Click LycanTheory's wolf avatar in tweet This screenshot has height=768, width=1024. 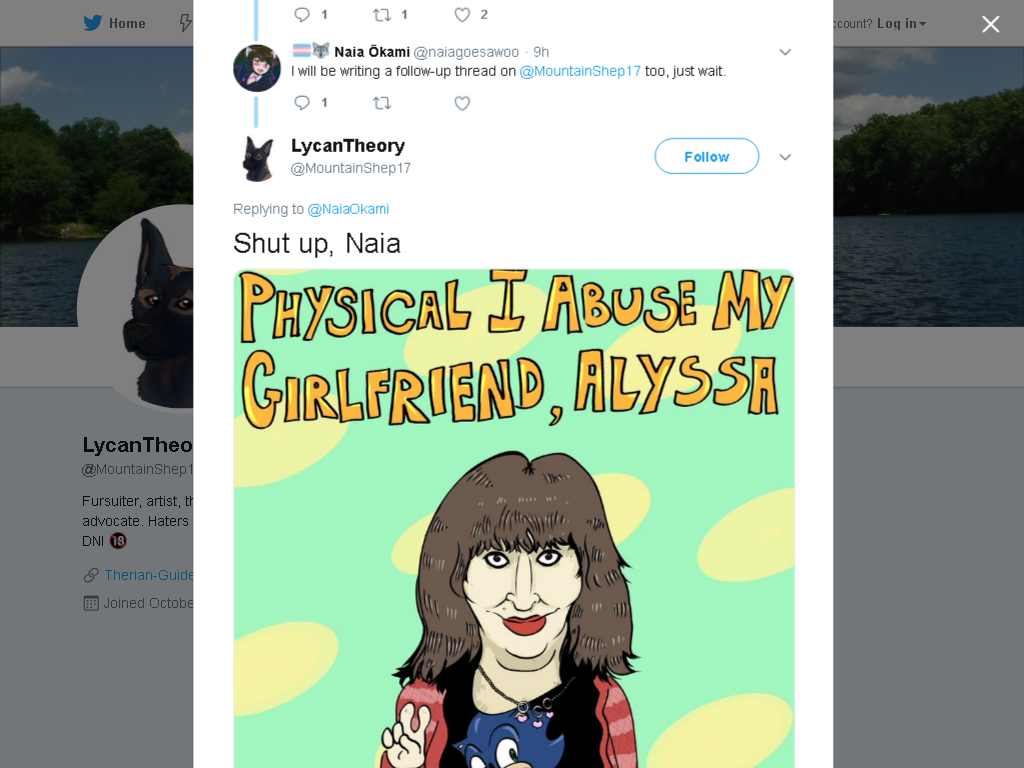click(257, 157)
